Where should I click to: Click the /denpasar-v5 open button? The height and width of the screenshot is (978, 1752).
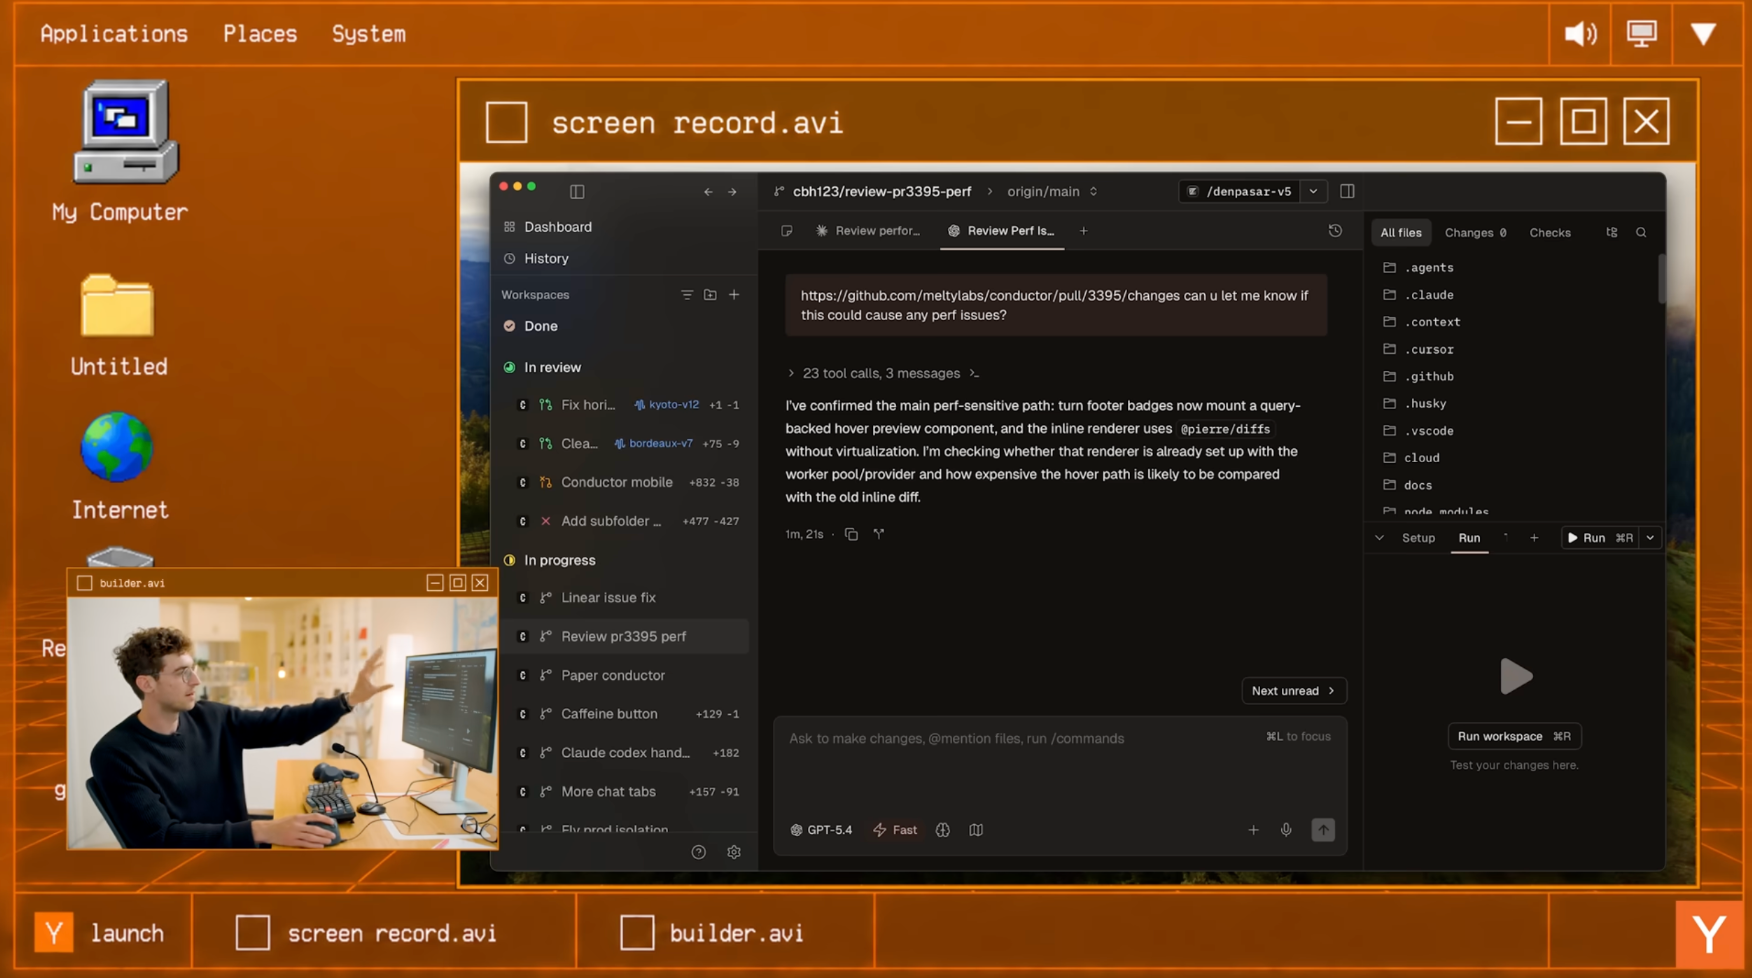click(1239, 191)
